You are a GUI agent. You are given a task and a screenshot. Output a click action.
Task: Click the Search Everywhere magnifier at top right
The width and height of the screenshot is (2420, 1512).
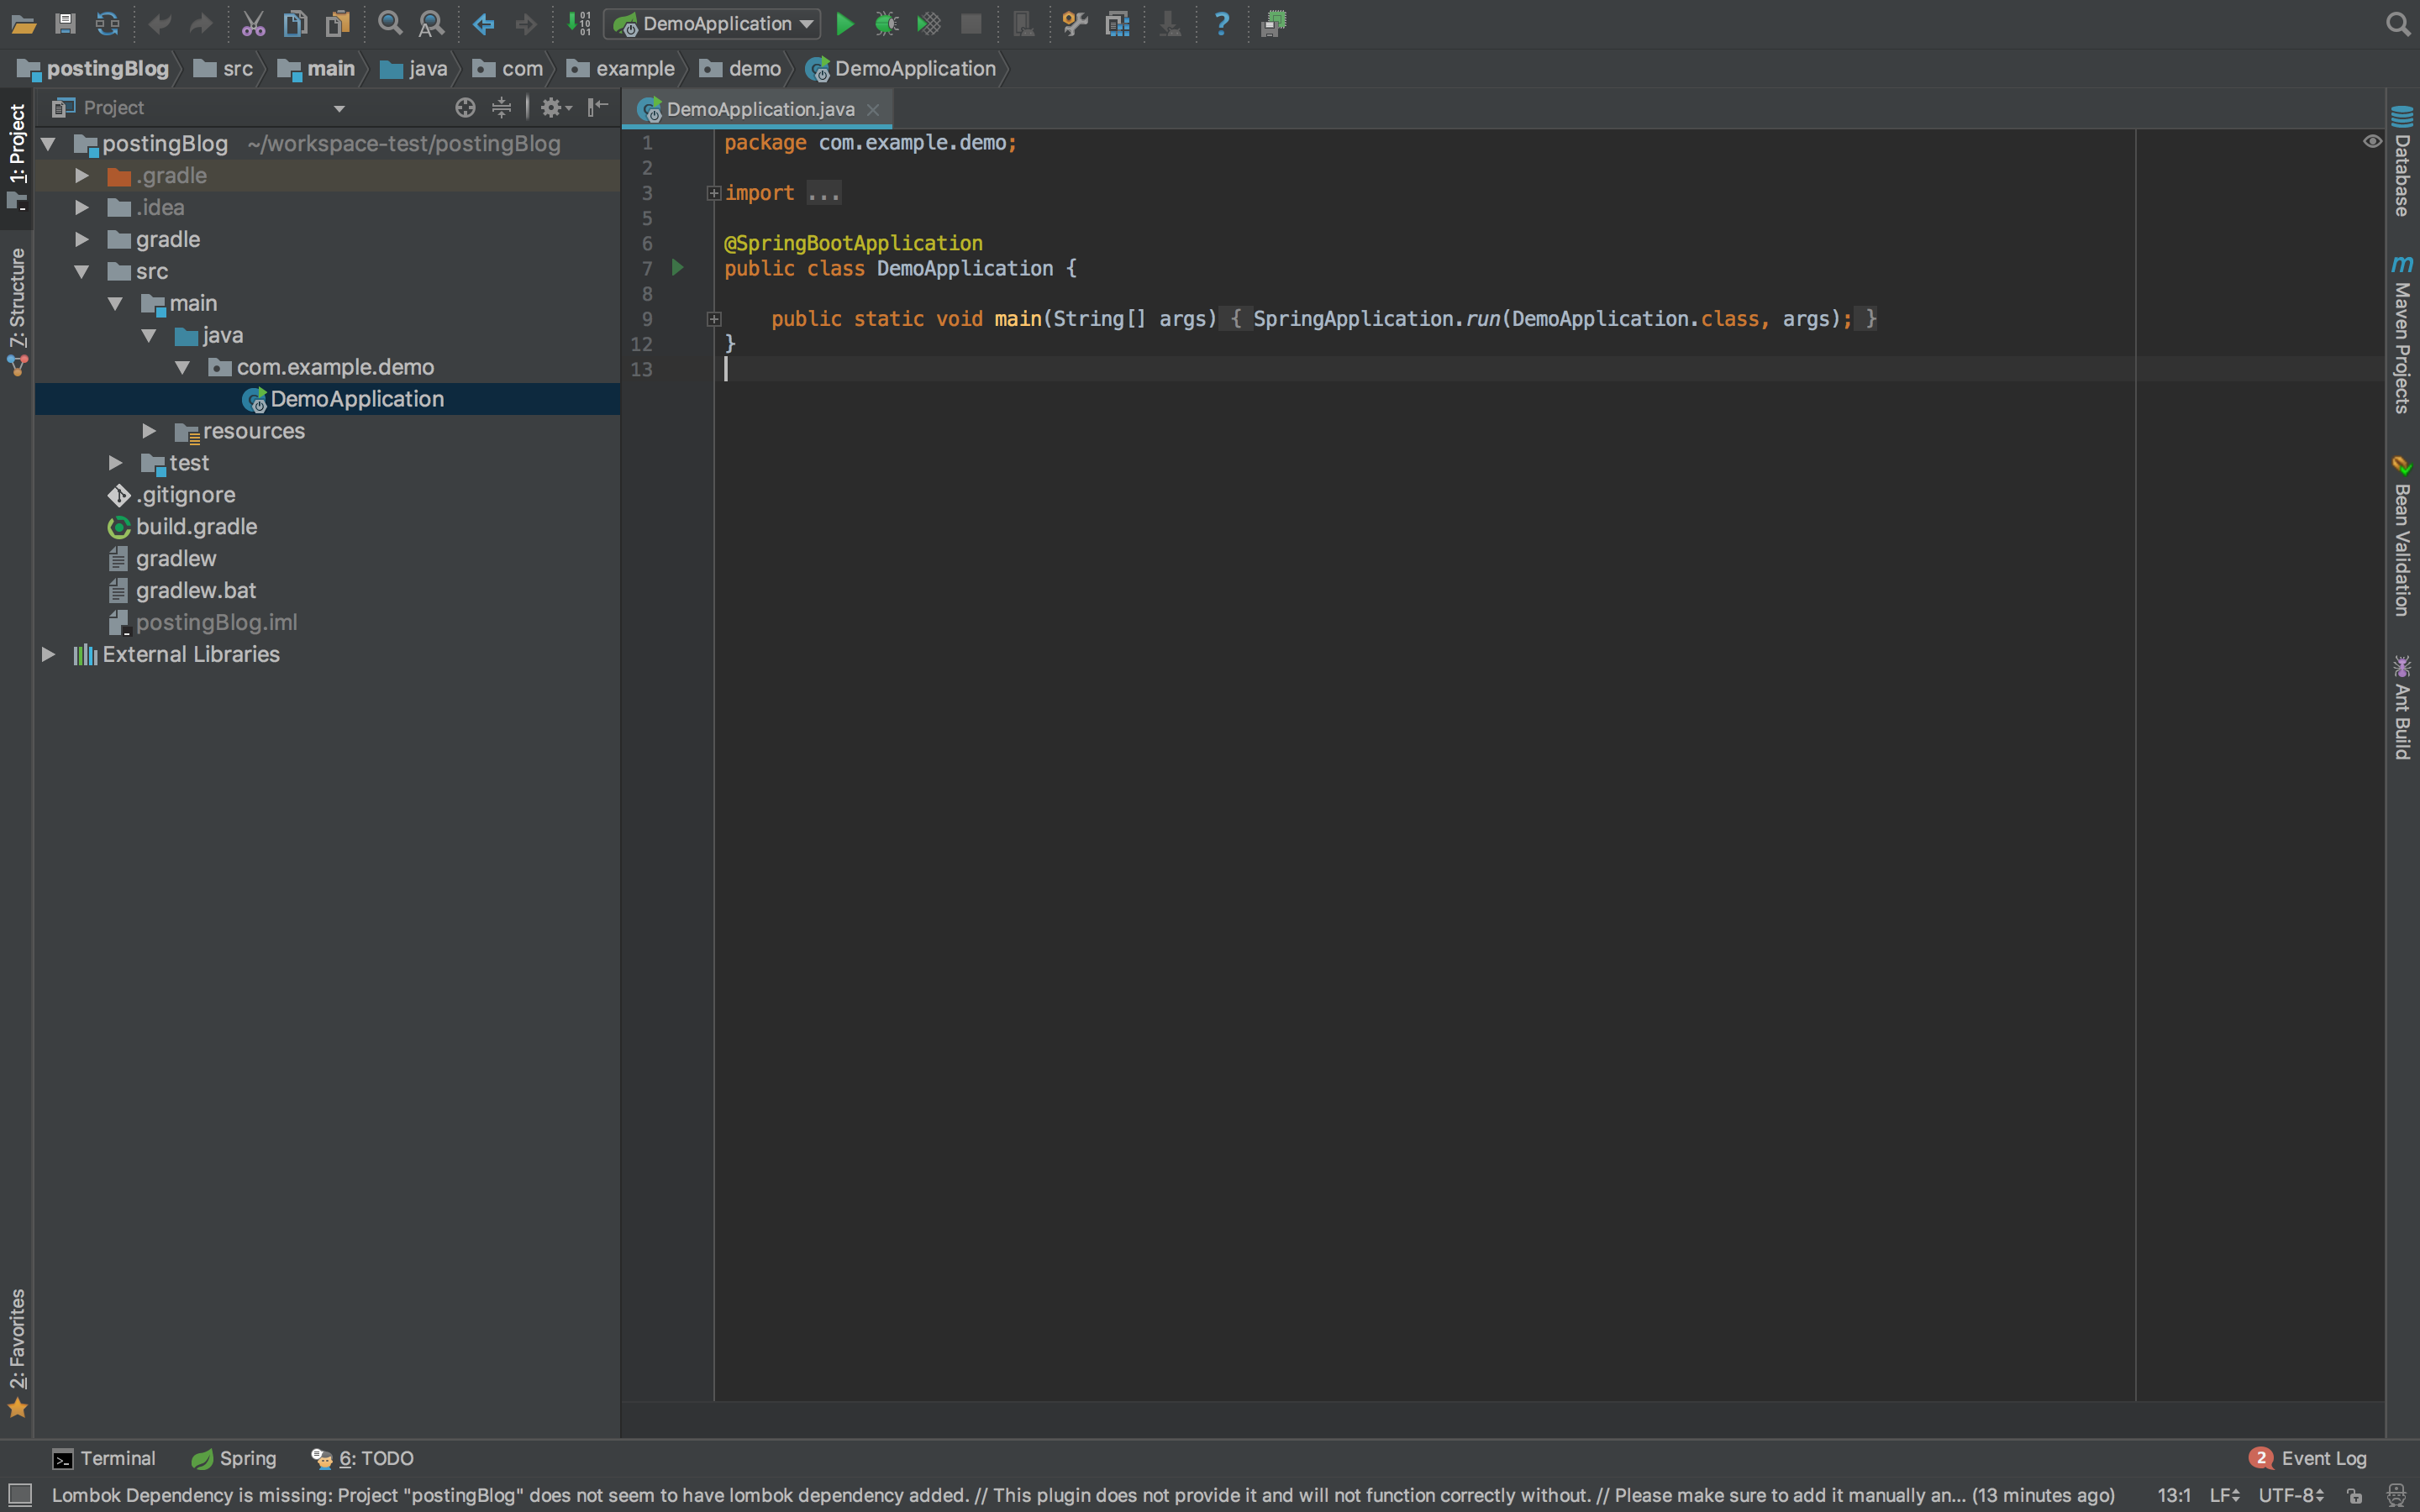click(x=2397, y=24)
